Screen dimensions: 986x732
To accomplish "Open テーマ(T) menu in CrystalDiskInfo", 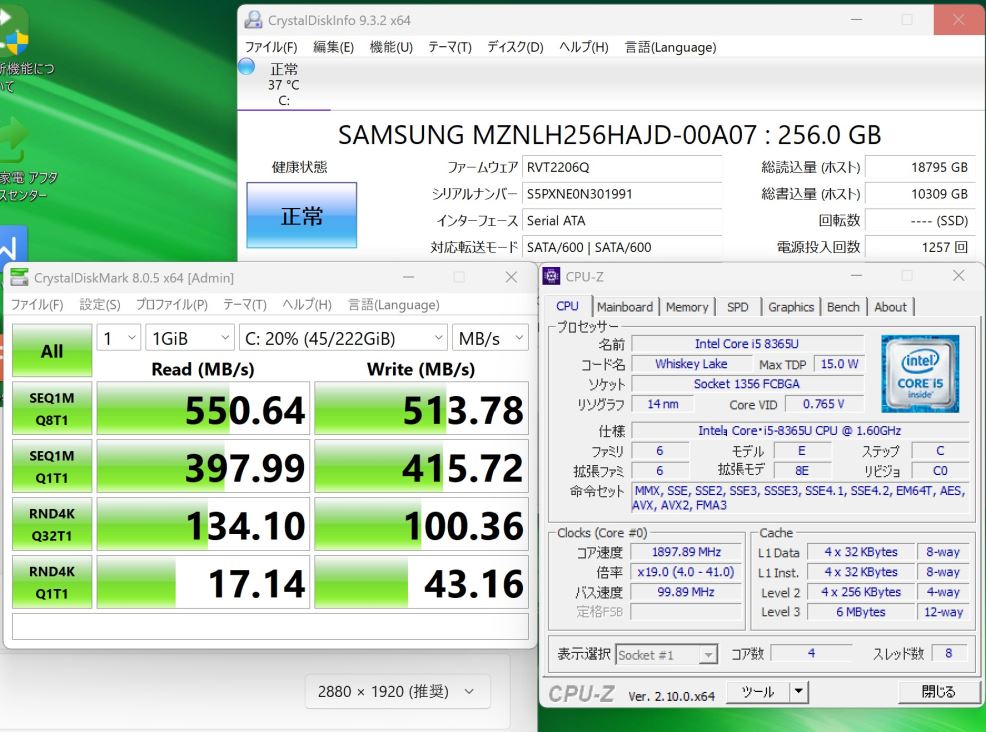I will [450, 47].
